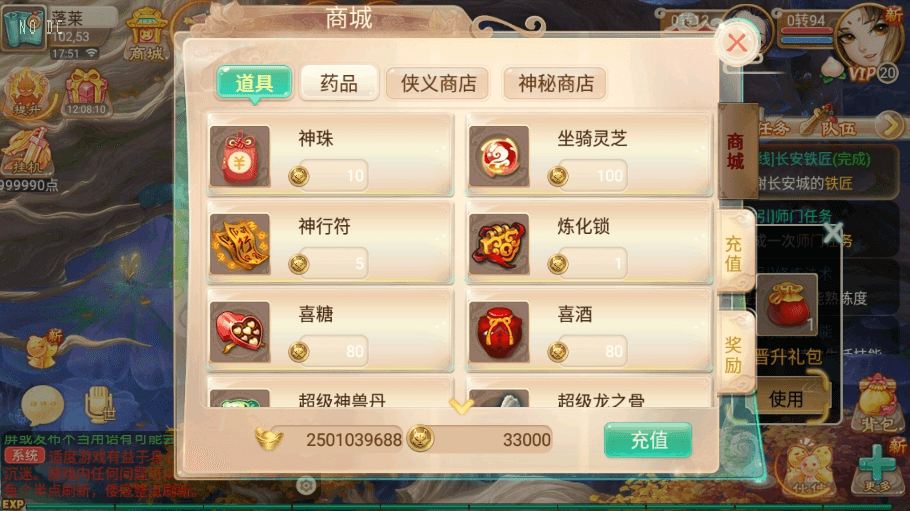Open the 侠义商店 tab
The height and width of the screenshot is (511, 910).
coord(438,83)
